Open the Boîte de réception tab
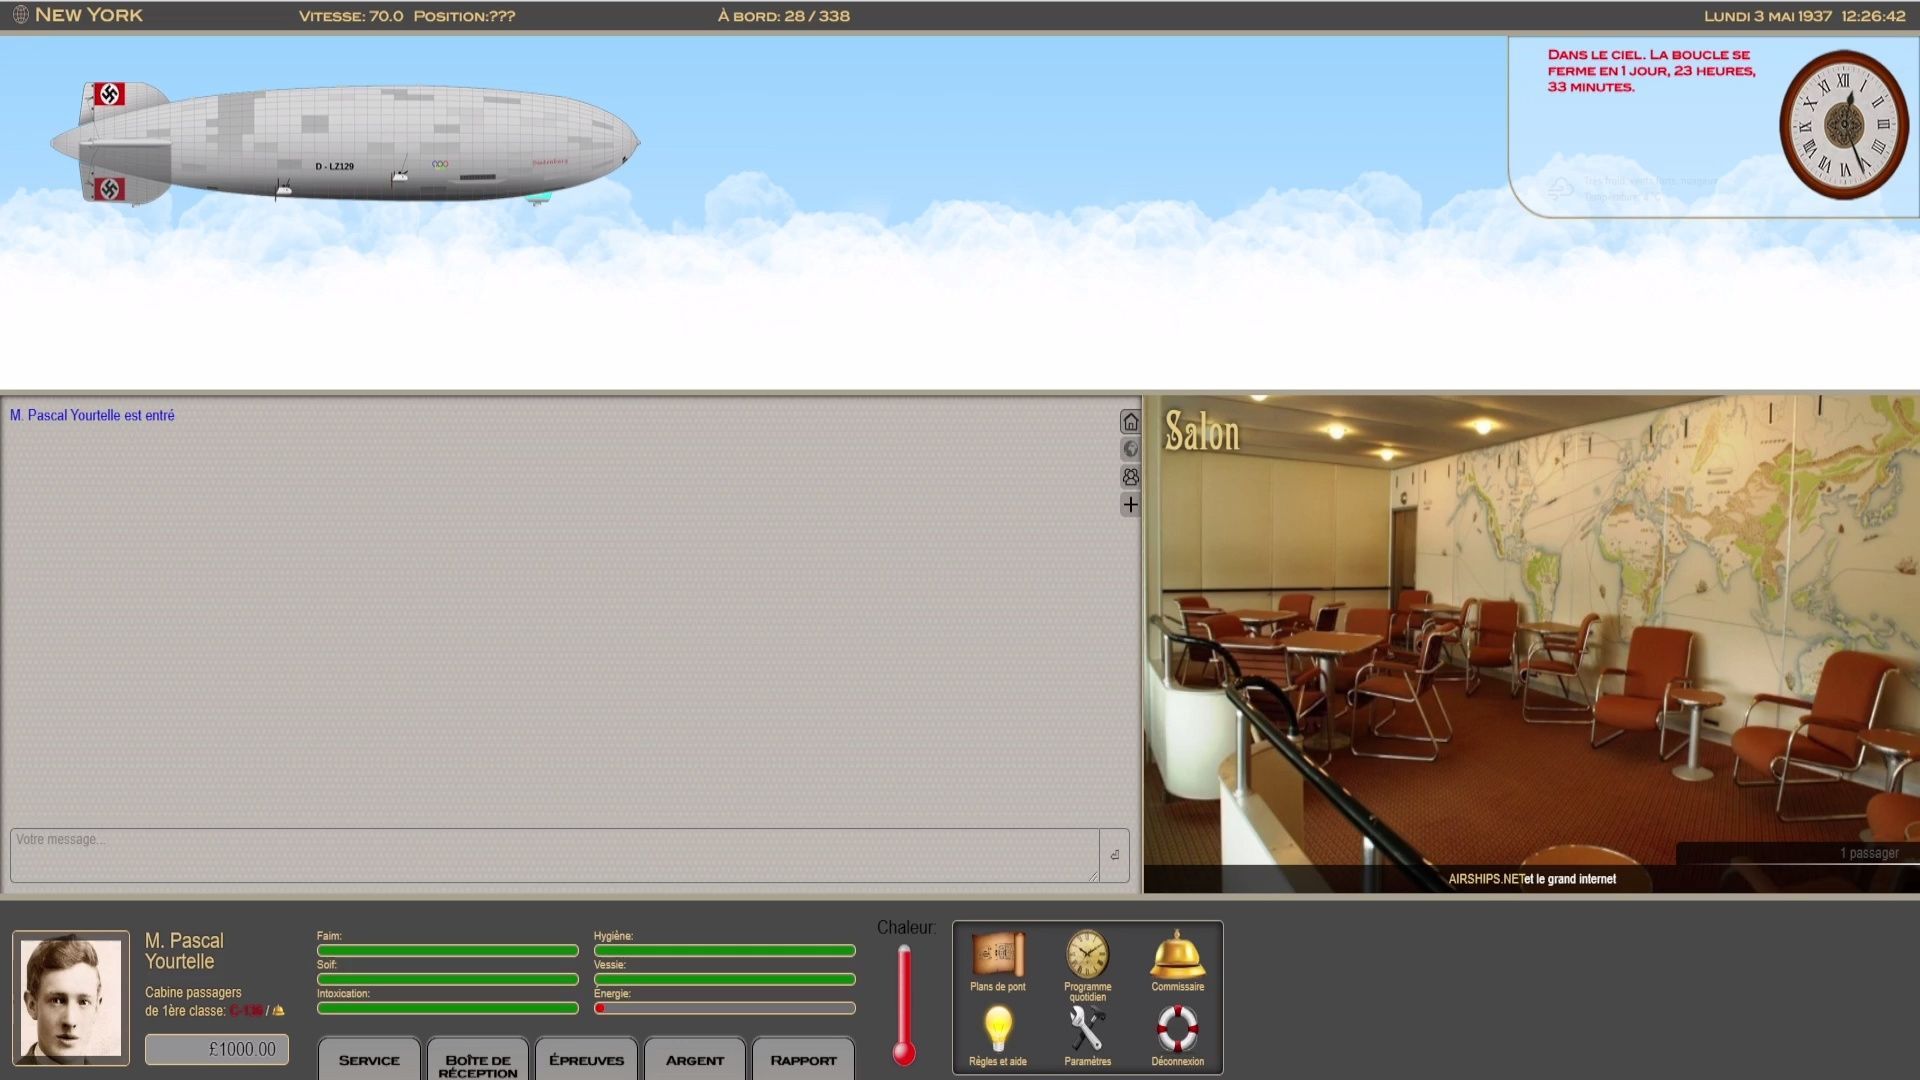This screenshot has width=1920, height=1080. pyautogui.click(x=478, y=1064)
